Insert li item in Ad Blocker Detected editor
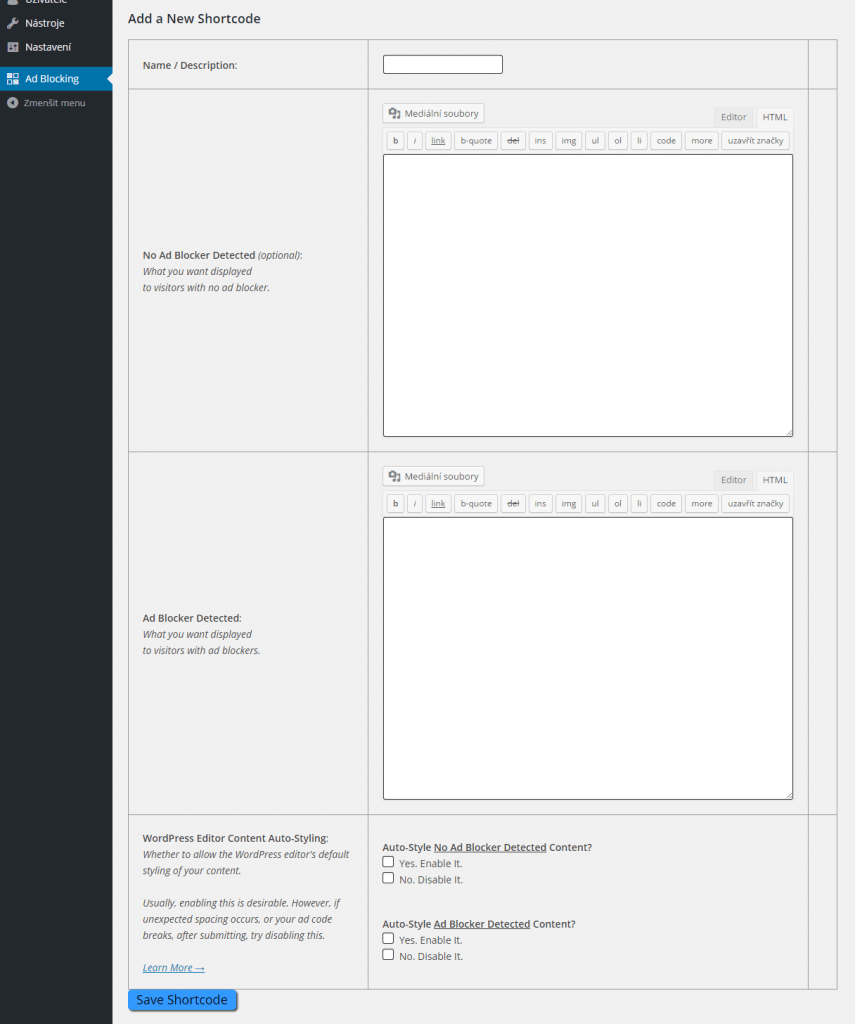855x1024 pixels. 639,504
